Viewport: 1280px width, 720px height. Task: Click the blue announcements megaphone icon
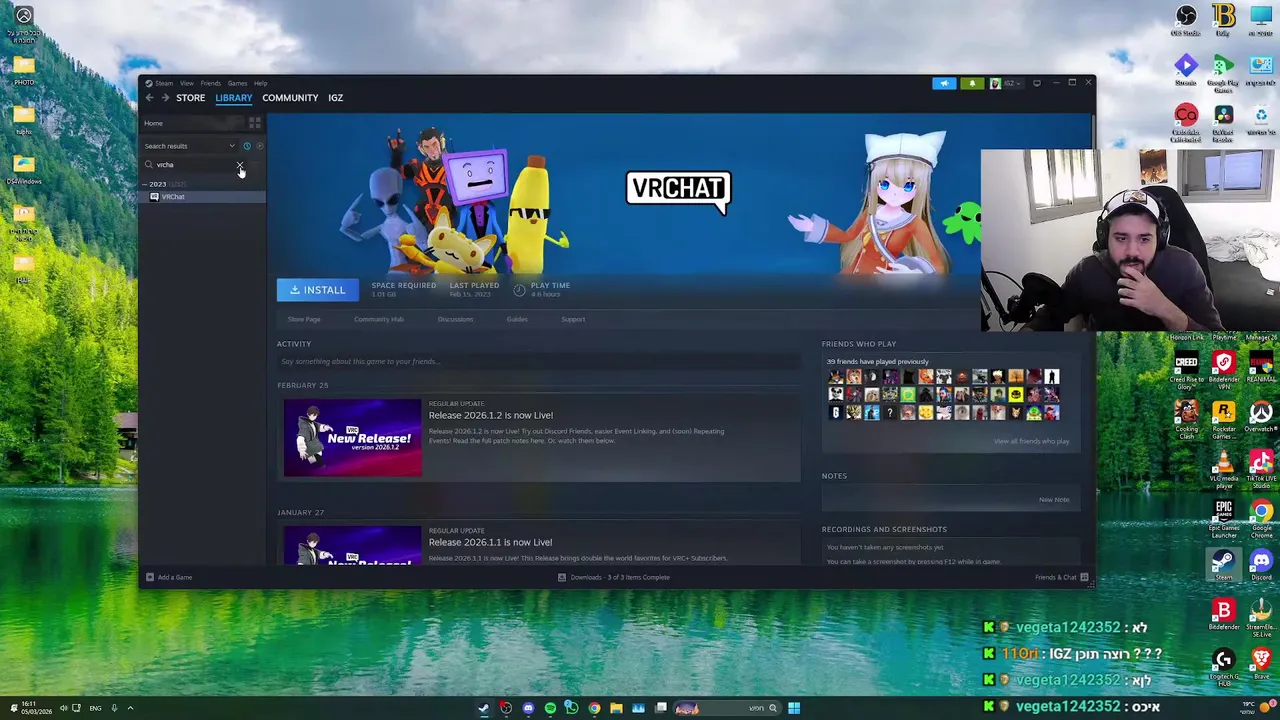944,83
